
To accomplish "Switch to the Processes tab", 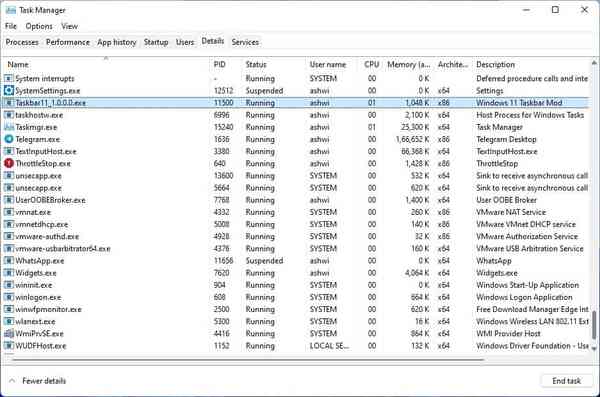I will point(22,42).
